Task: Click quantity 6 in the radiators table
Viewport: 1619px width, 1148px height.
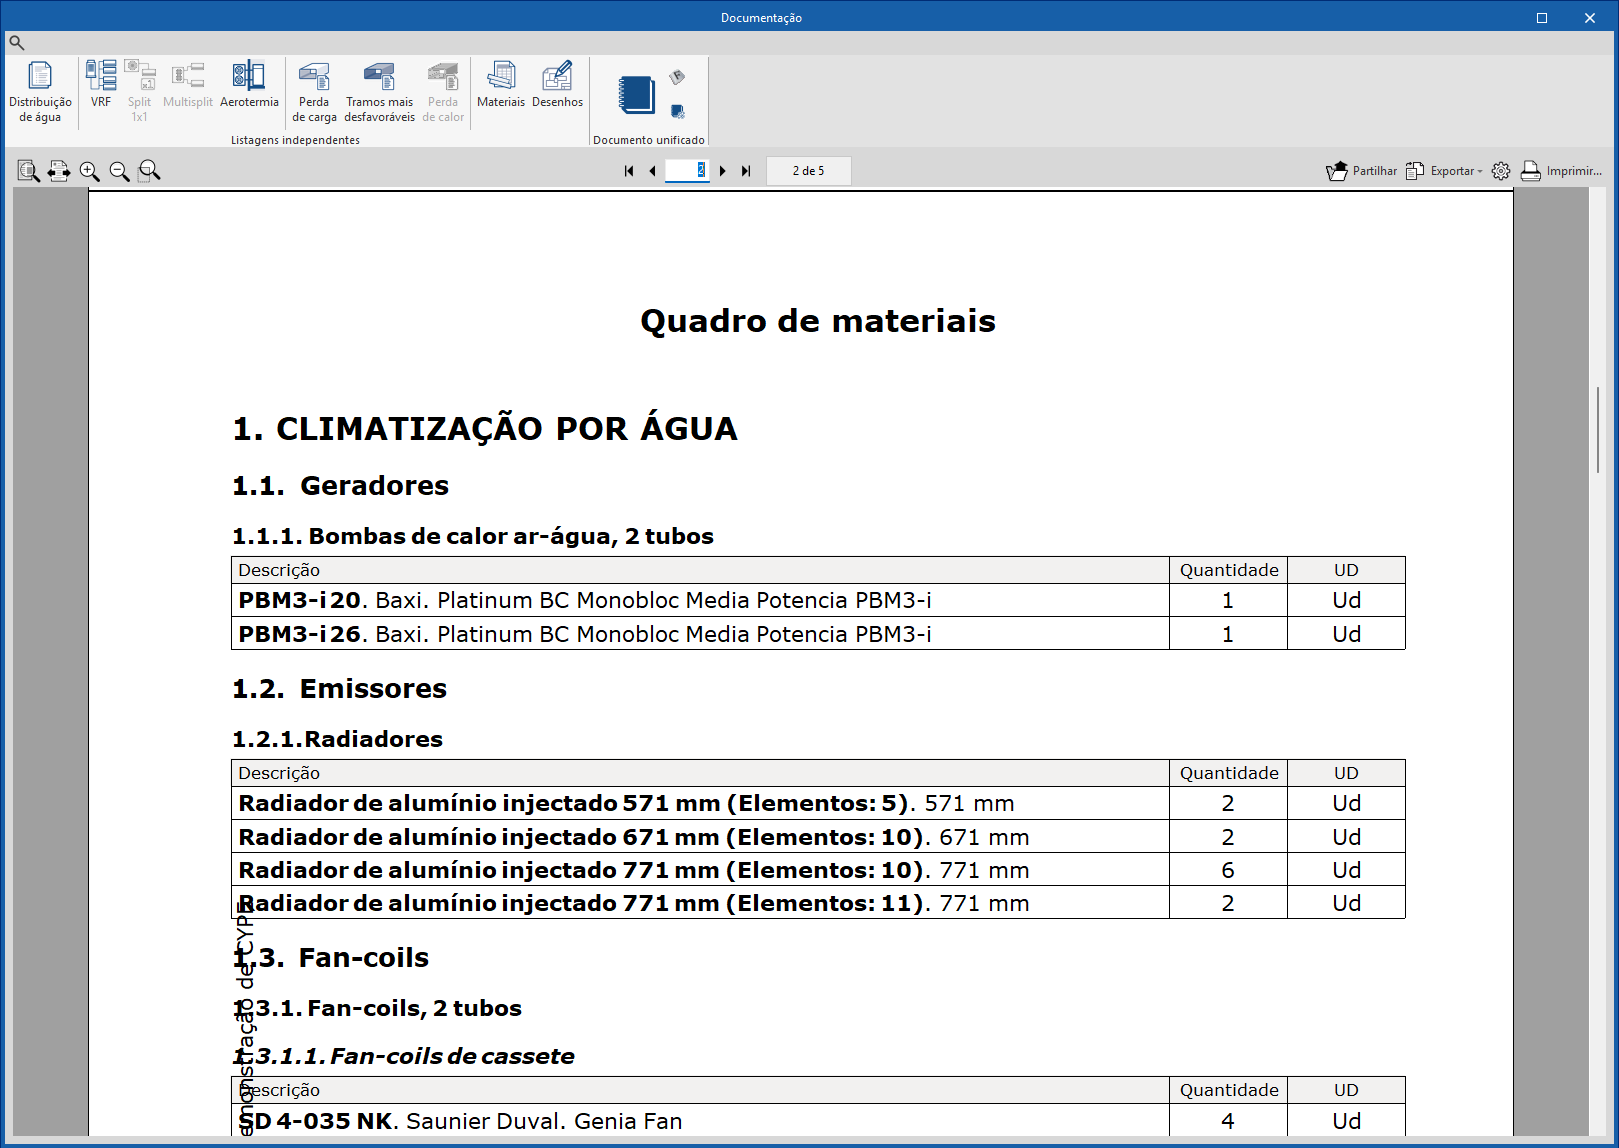Action: tap(1228, 870)
